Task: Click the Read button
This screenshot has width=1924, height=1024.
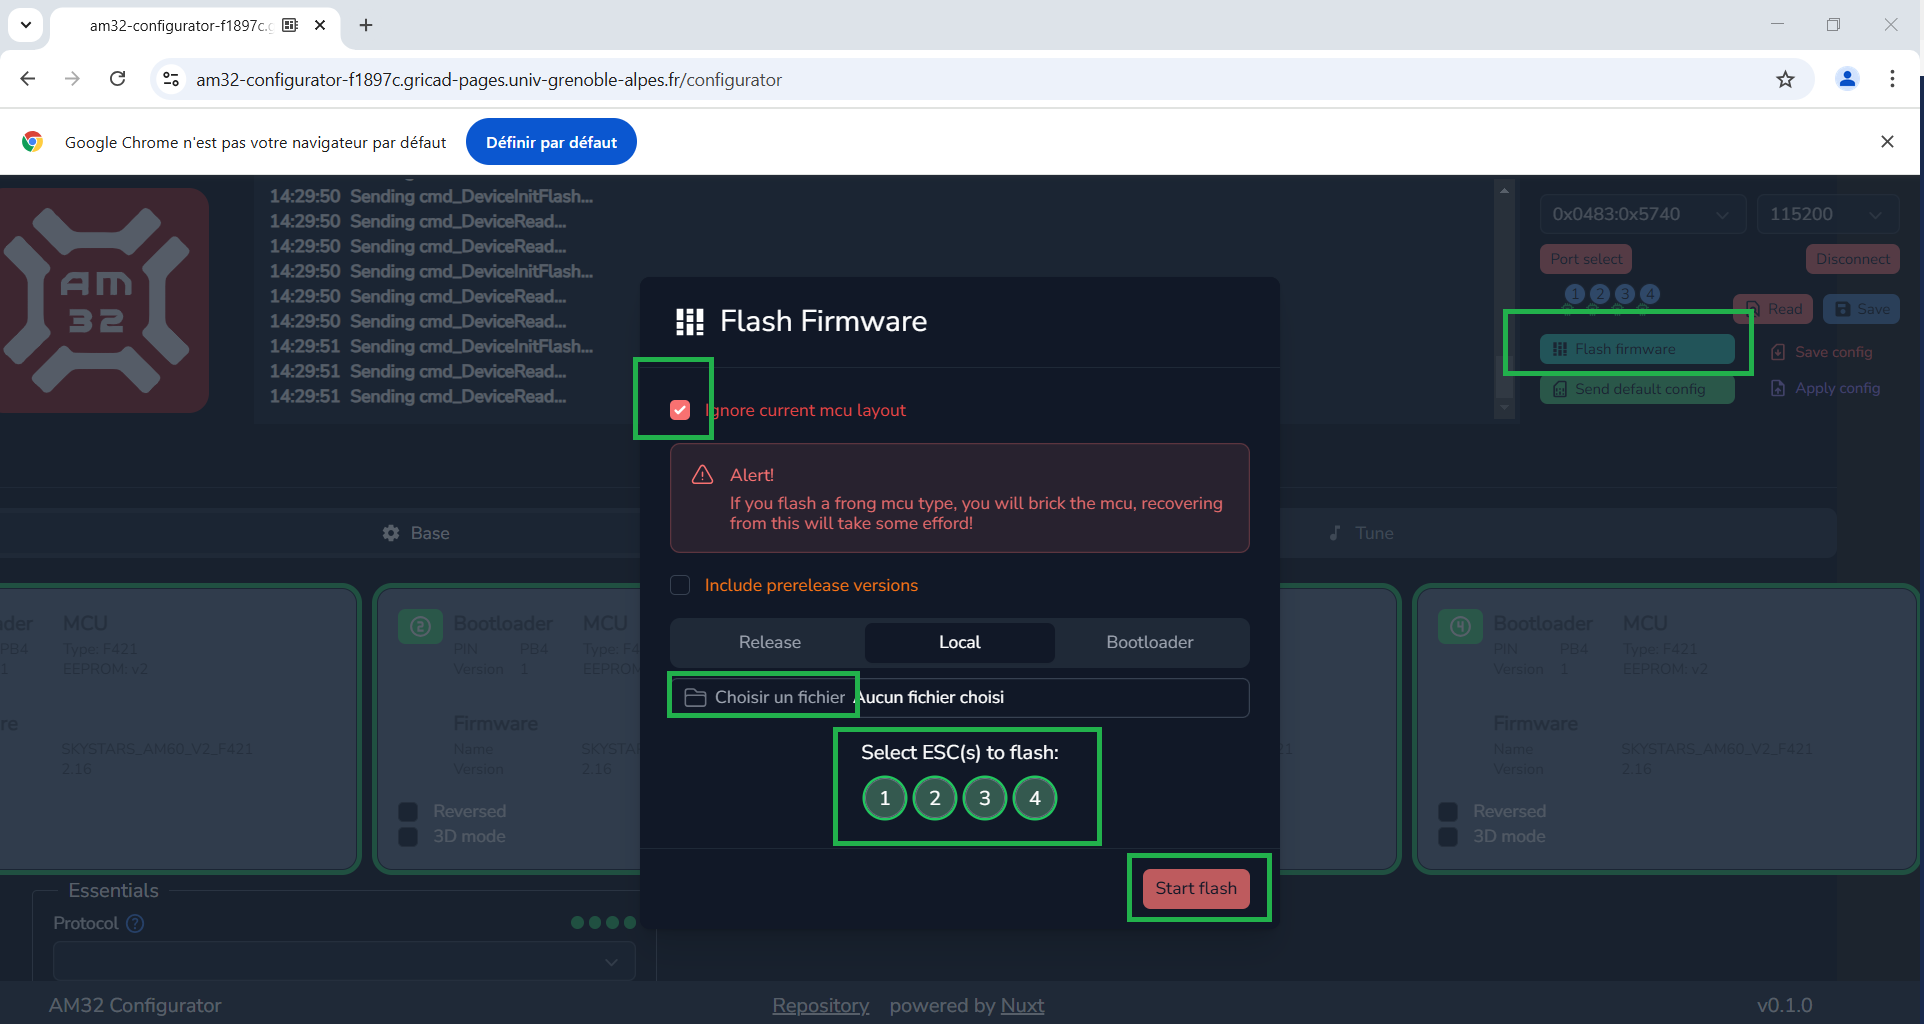Action: click(x=1773, y=309)
